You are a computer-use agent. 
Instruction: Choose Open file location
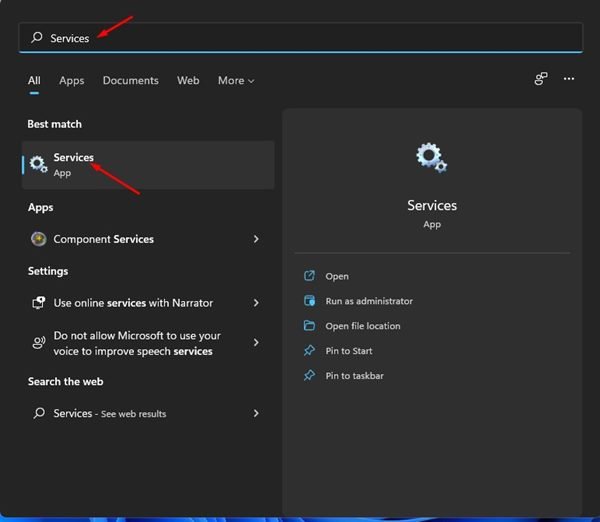(363, 326)
